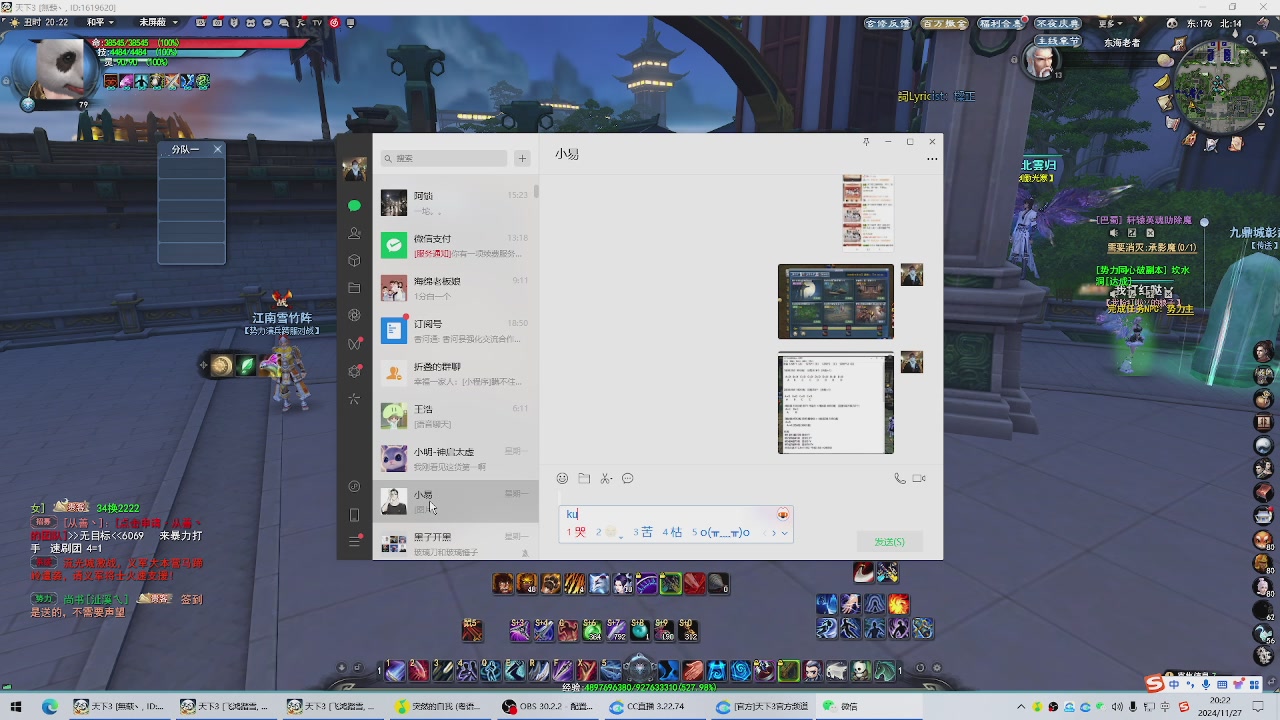
Task: Open the WeChat Channels butterfly icon
Action: point(354,343)
